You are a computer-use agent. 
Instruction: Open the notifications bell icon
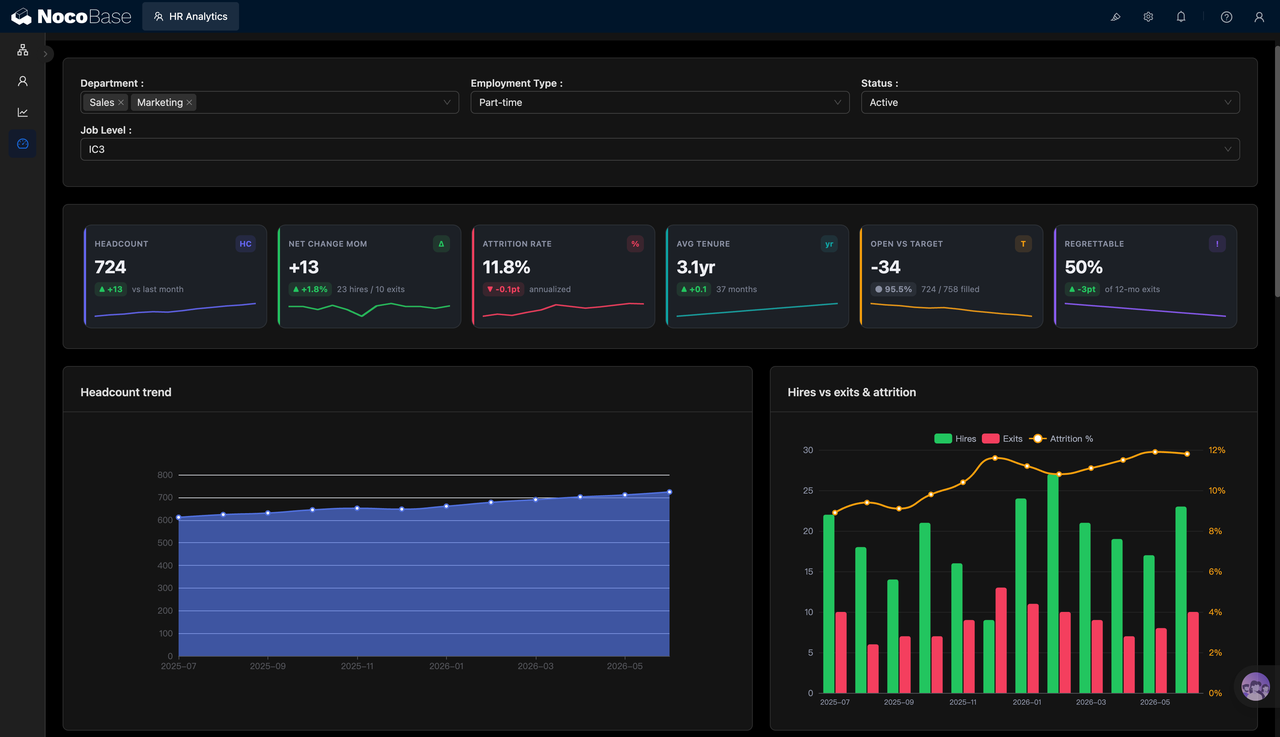click(1181, 17)
